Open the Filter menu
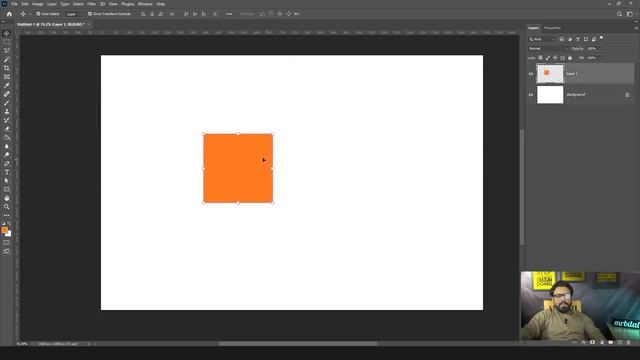The width and height of the screenshot is (640, 360). point(91,4)
